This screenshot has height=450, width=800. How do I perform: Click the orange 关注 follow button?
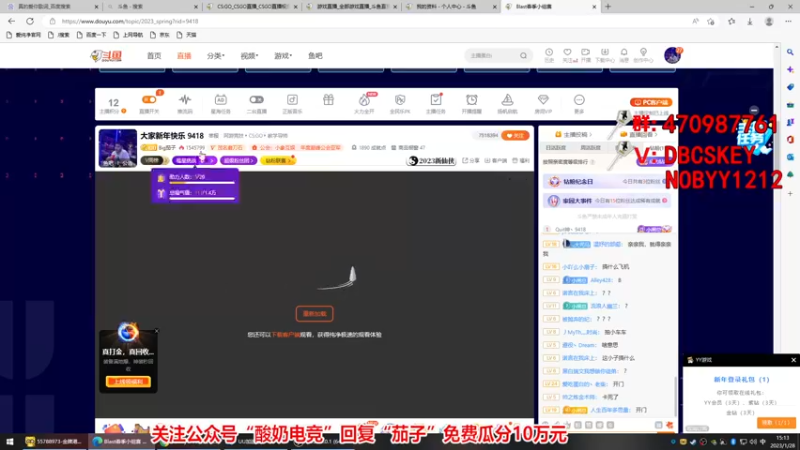pyautogui.click(x=515, y=135)
